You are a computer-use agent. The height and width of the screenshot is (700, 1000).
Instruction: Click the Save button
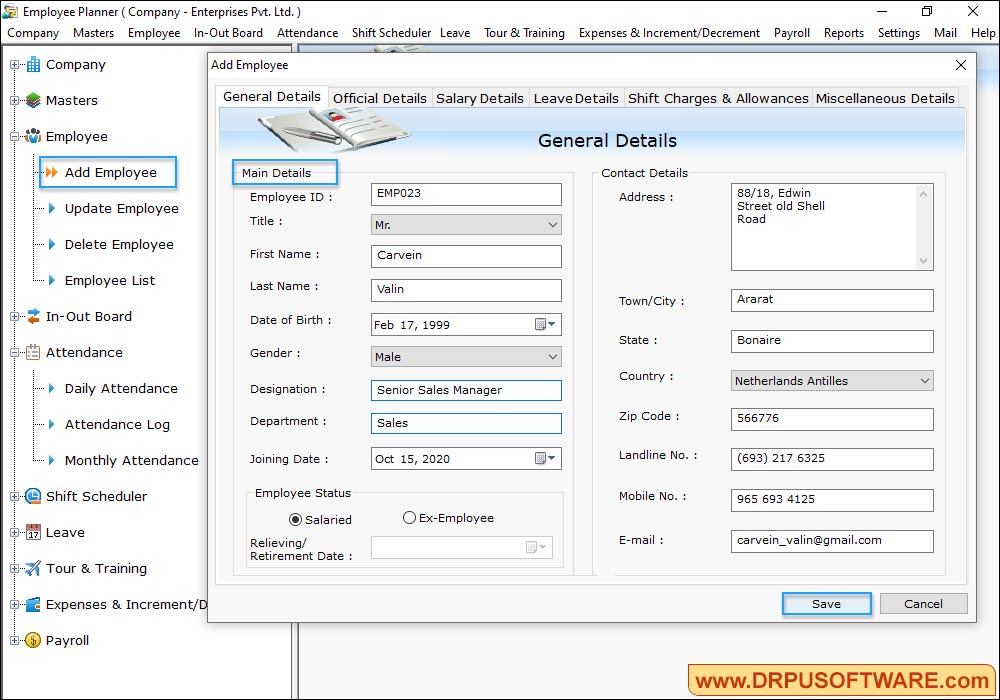pos(826,604)
